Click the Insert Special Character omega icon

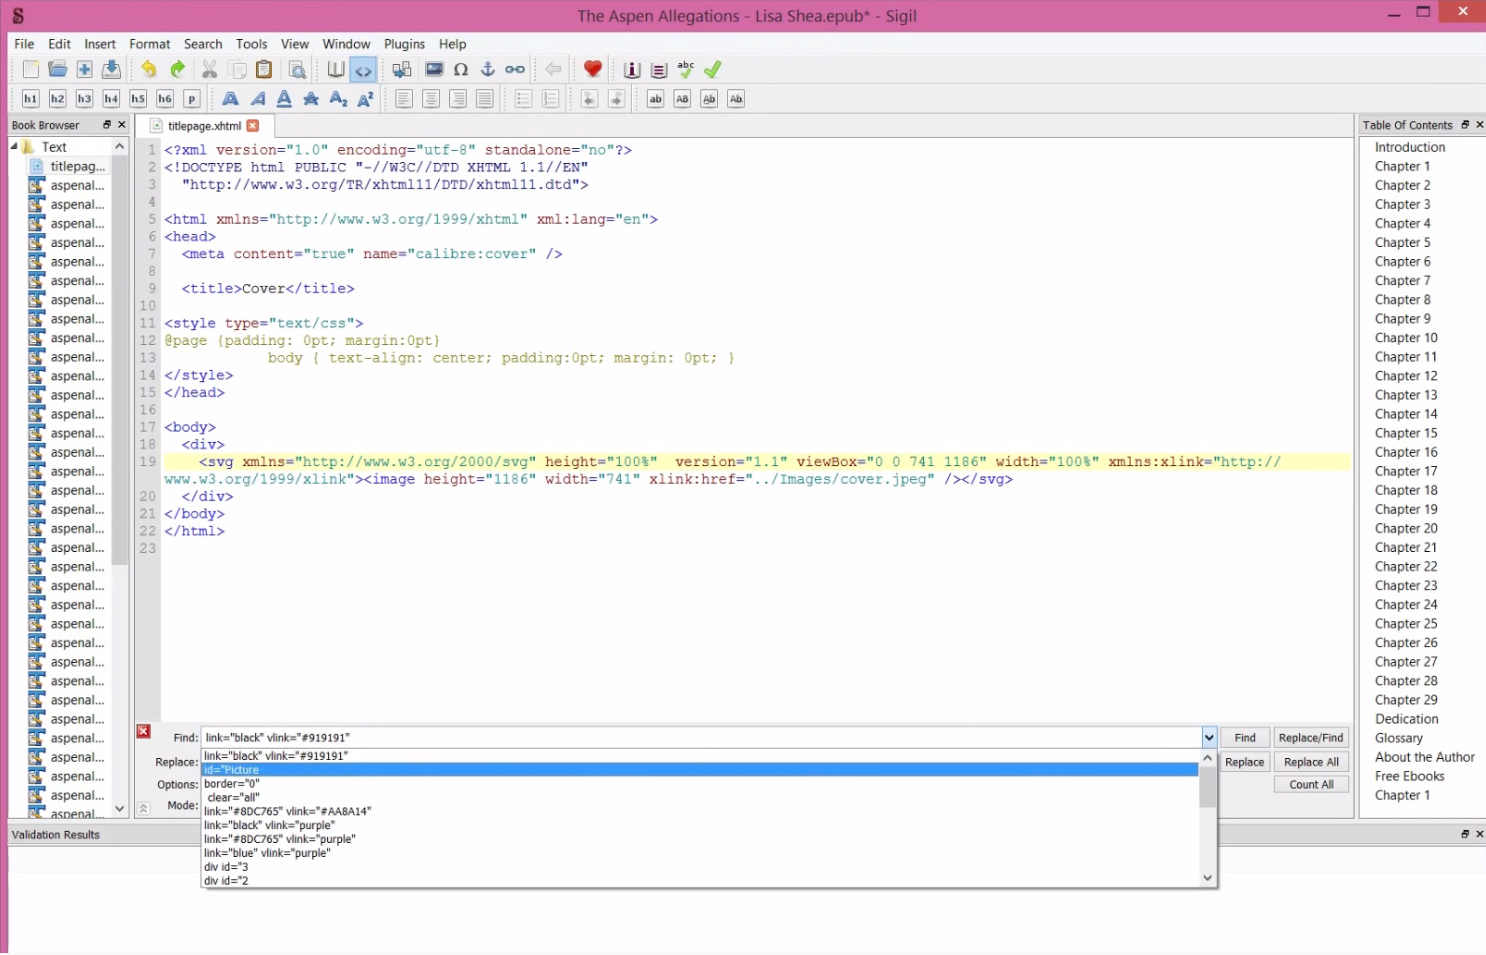(x=461, y=70)
